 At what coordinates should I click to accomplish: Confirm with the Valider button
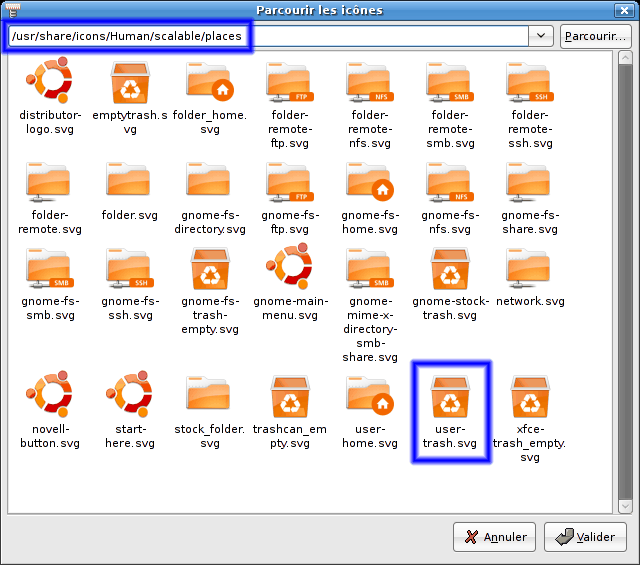[585, 537]
